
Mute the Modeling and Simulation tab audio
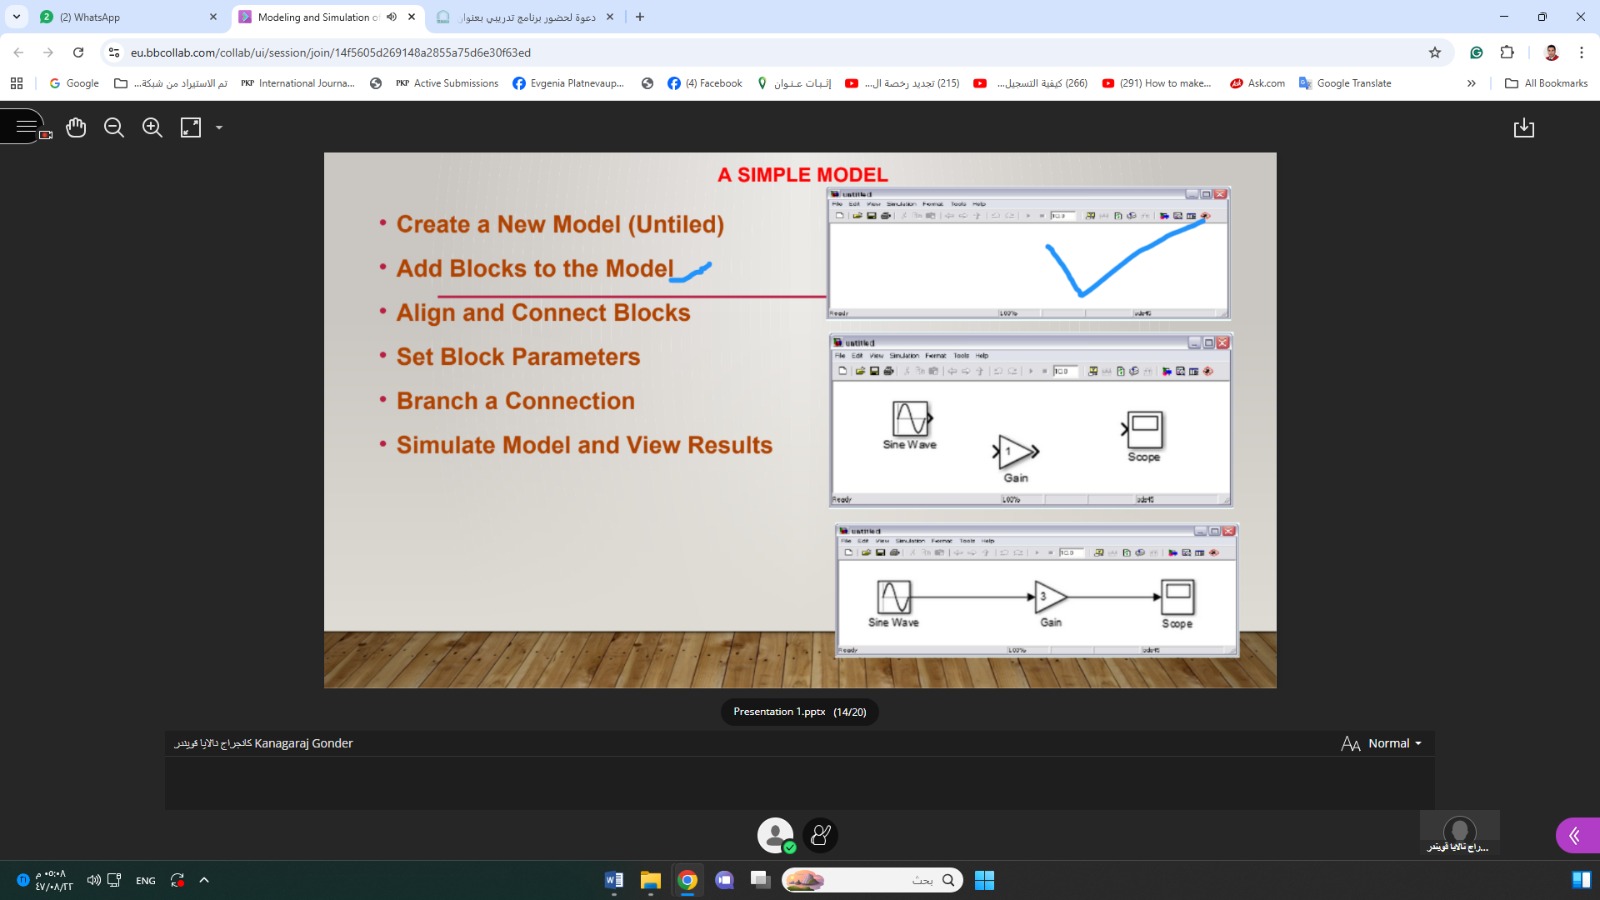click(x=392, y=17)
